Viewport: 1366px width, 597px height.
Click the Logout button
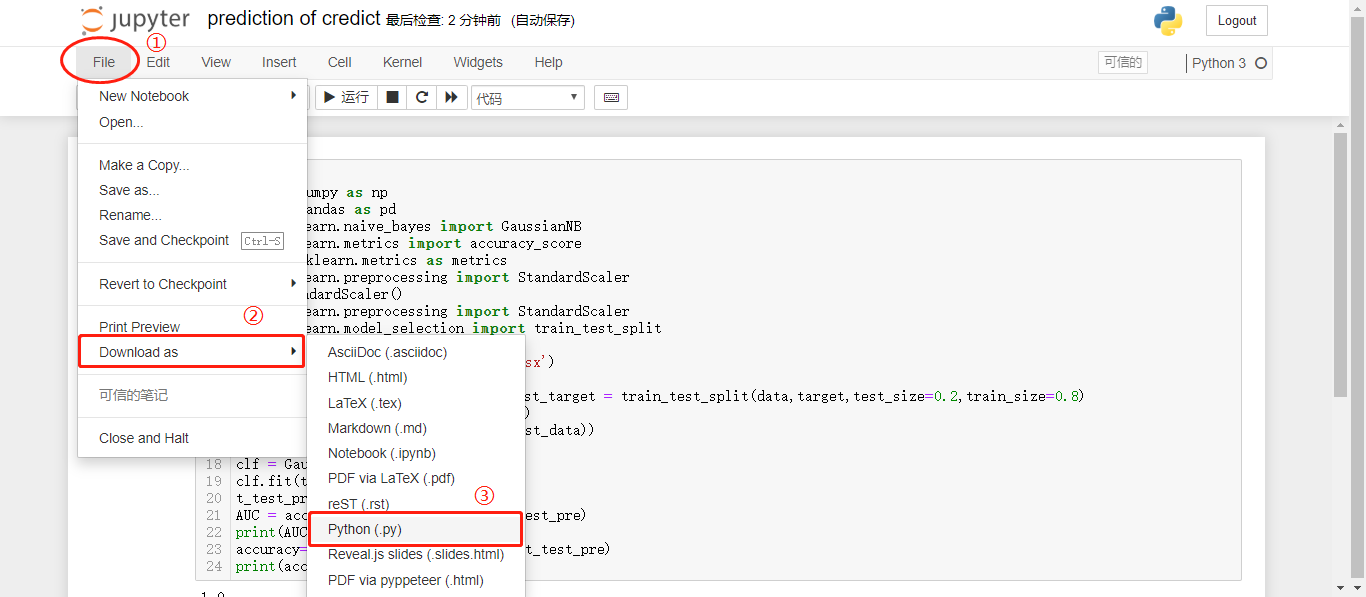(1236, 20)
